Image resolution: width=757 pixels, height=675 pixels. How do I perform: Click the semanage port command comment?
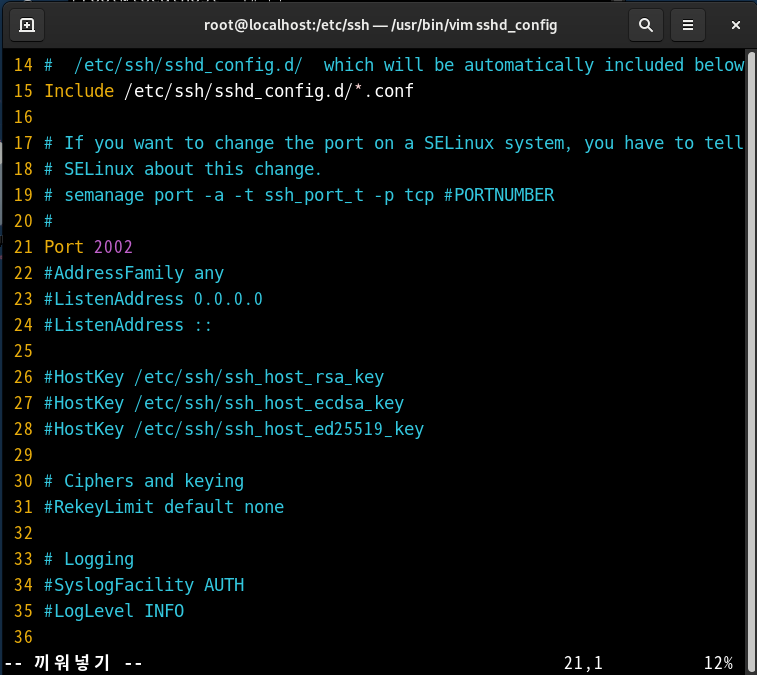coord(299,195)
